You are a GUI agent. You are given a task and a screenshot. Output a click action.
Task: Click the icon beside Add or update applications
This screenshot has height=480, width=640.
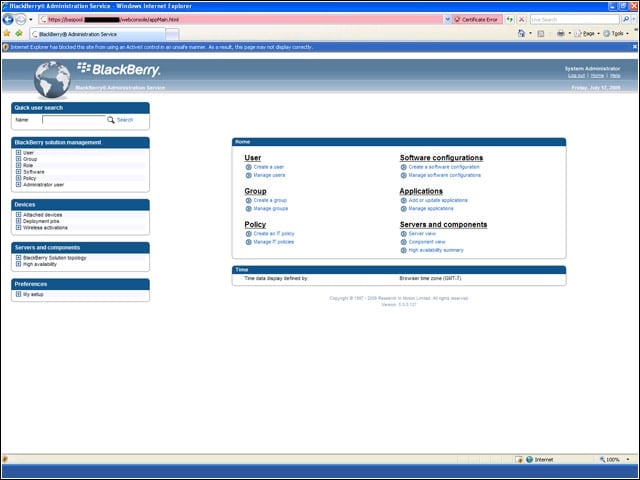coord(404,200)
